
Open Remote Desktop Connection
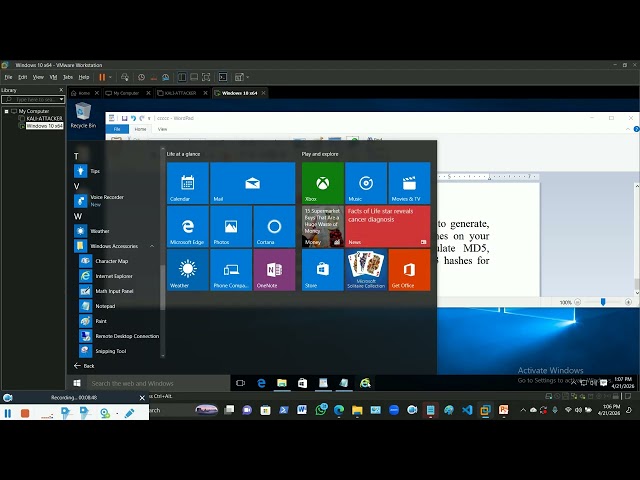[x=118, y=336]
